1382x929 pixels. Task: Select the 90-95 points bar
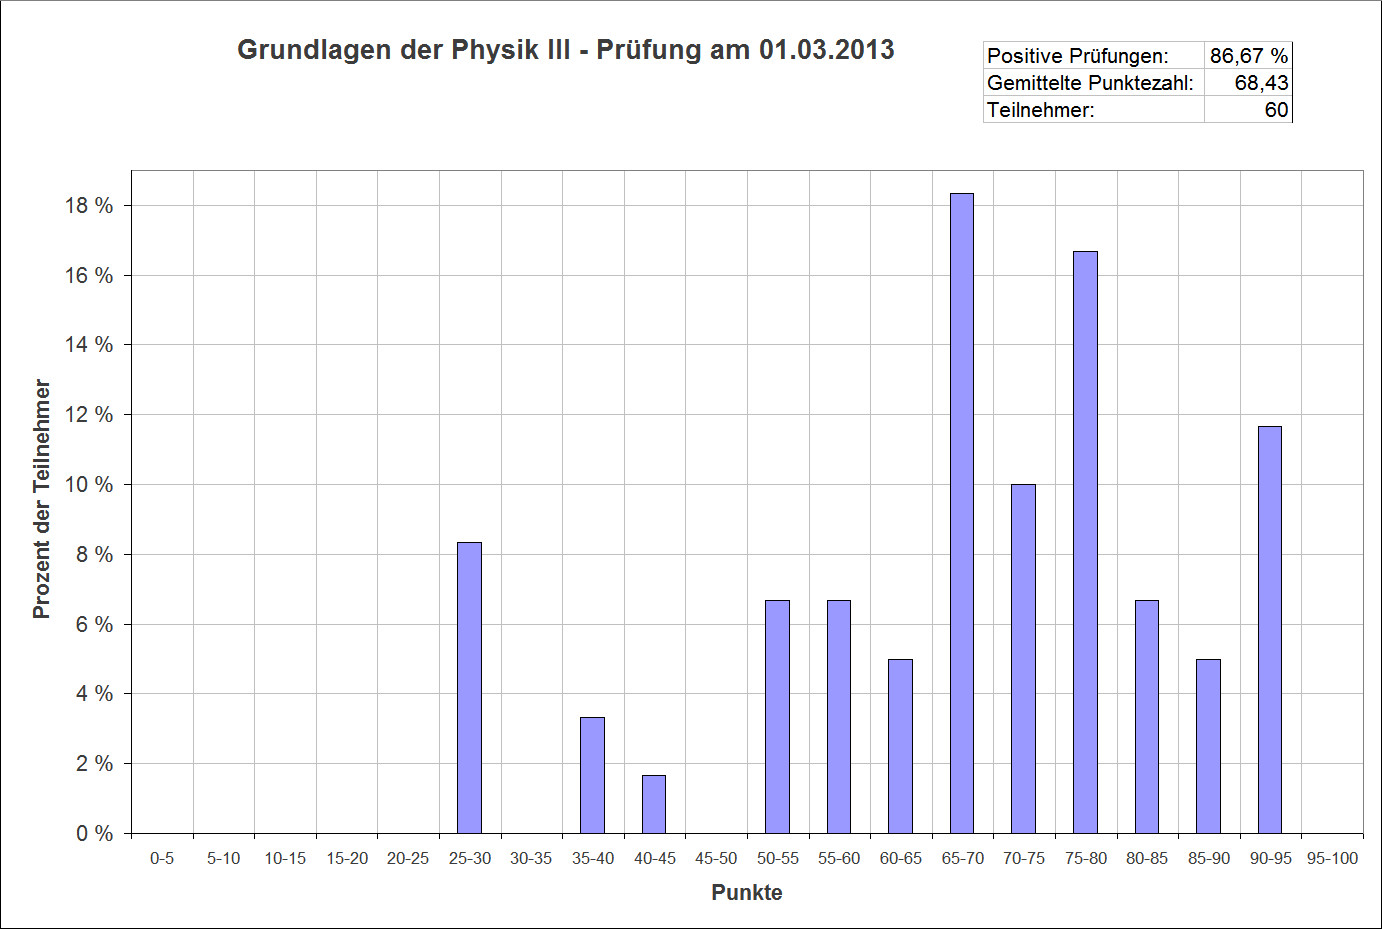pos(1269,630)
